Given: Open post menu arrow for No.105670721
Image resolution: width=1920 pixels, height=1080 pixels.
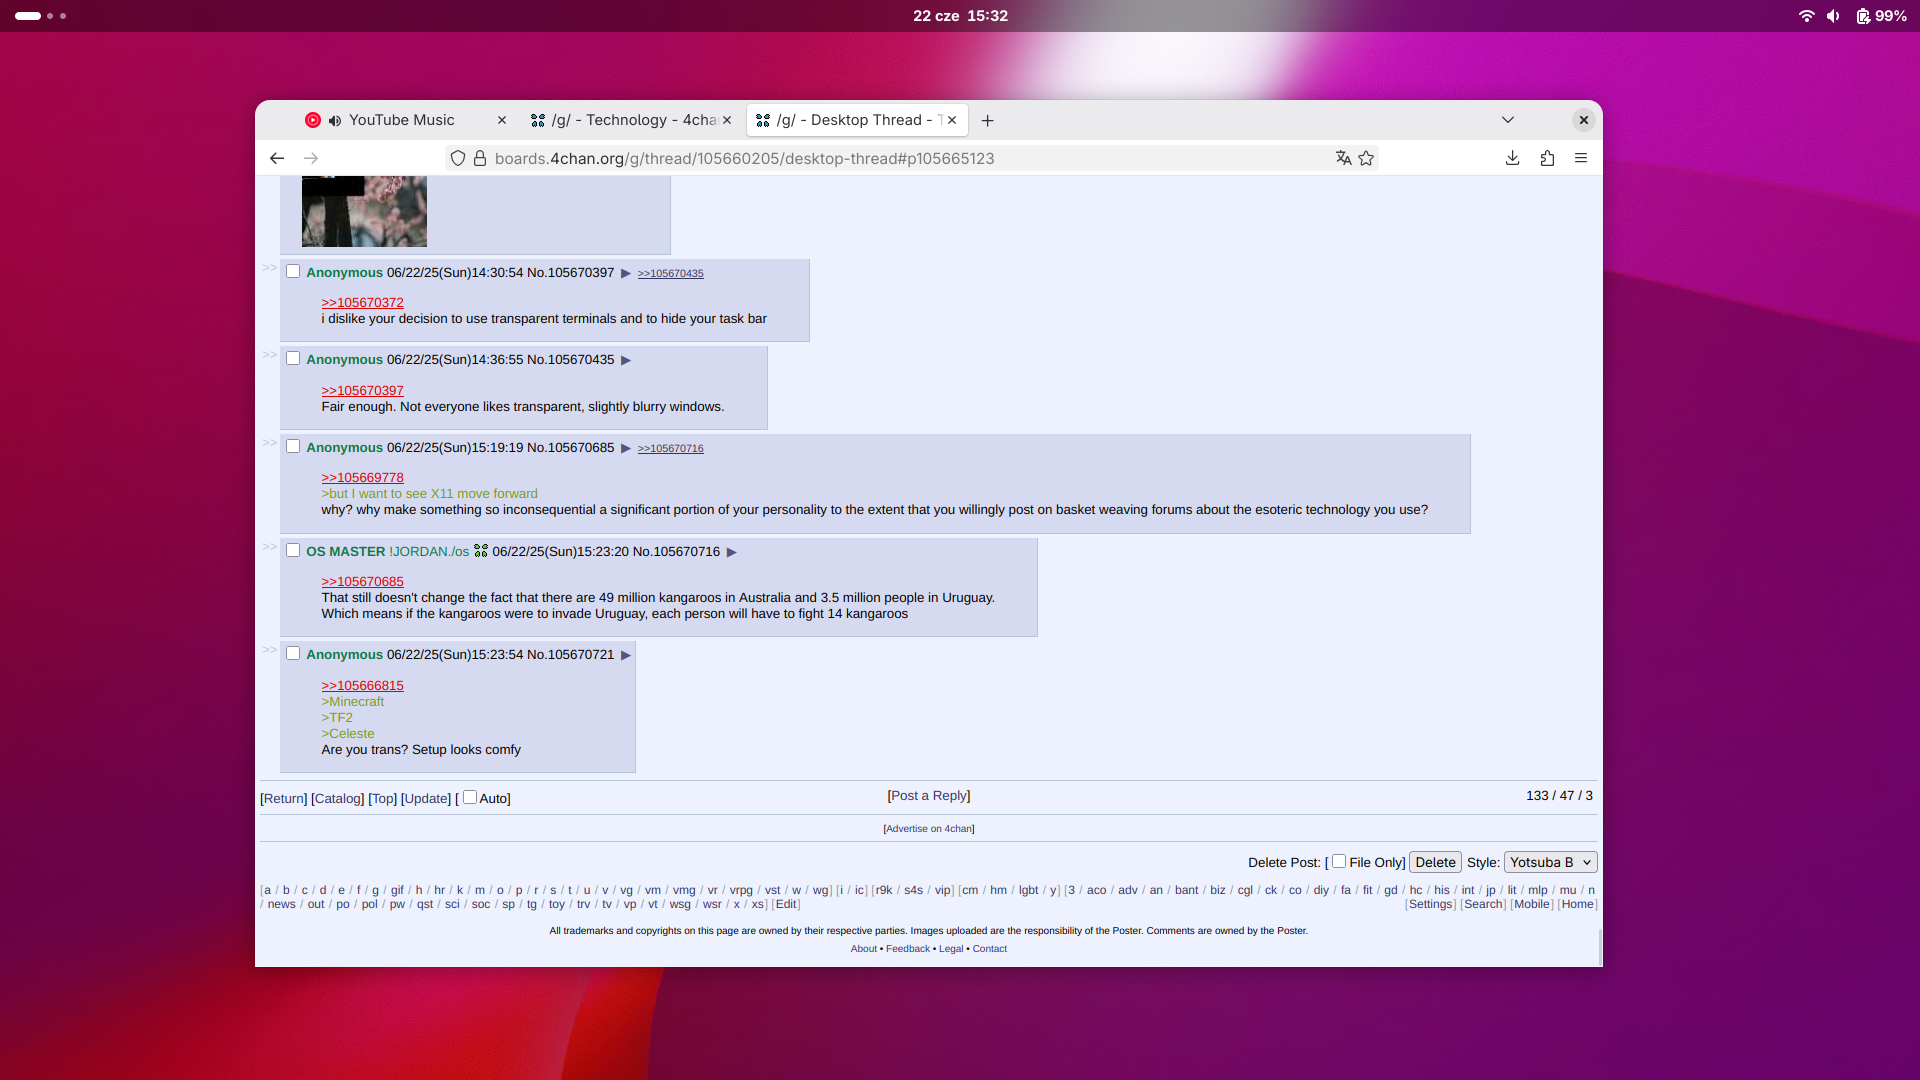Looking at the screenshot, I should 626,655.
